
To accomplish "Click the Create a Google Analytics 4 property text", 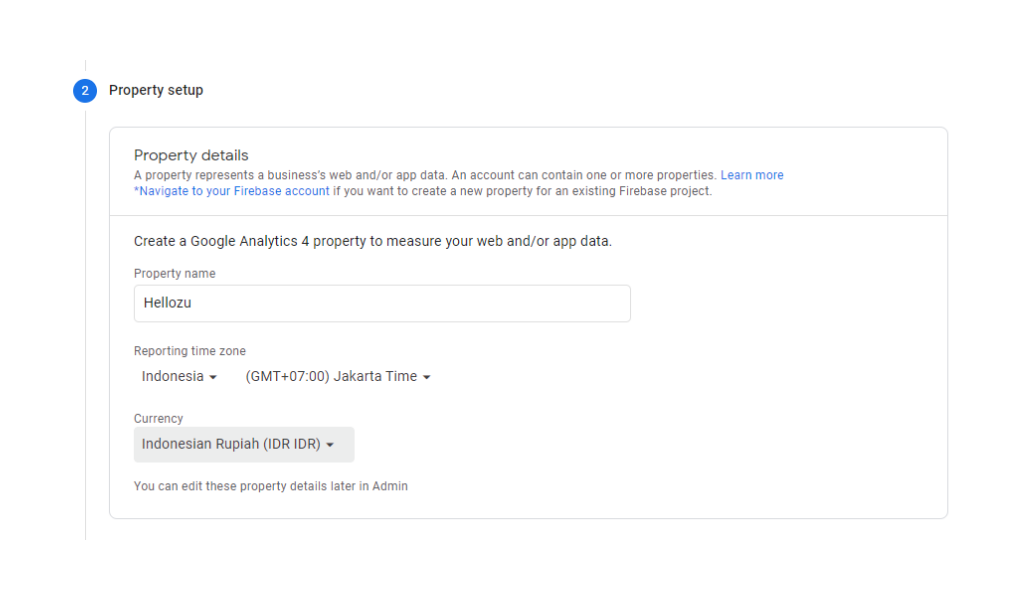I will [x=372, y=241].
